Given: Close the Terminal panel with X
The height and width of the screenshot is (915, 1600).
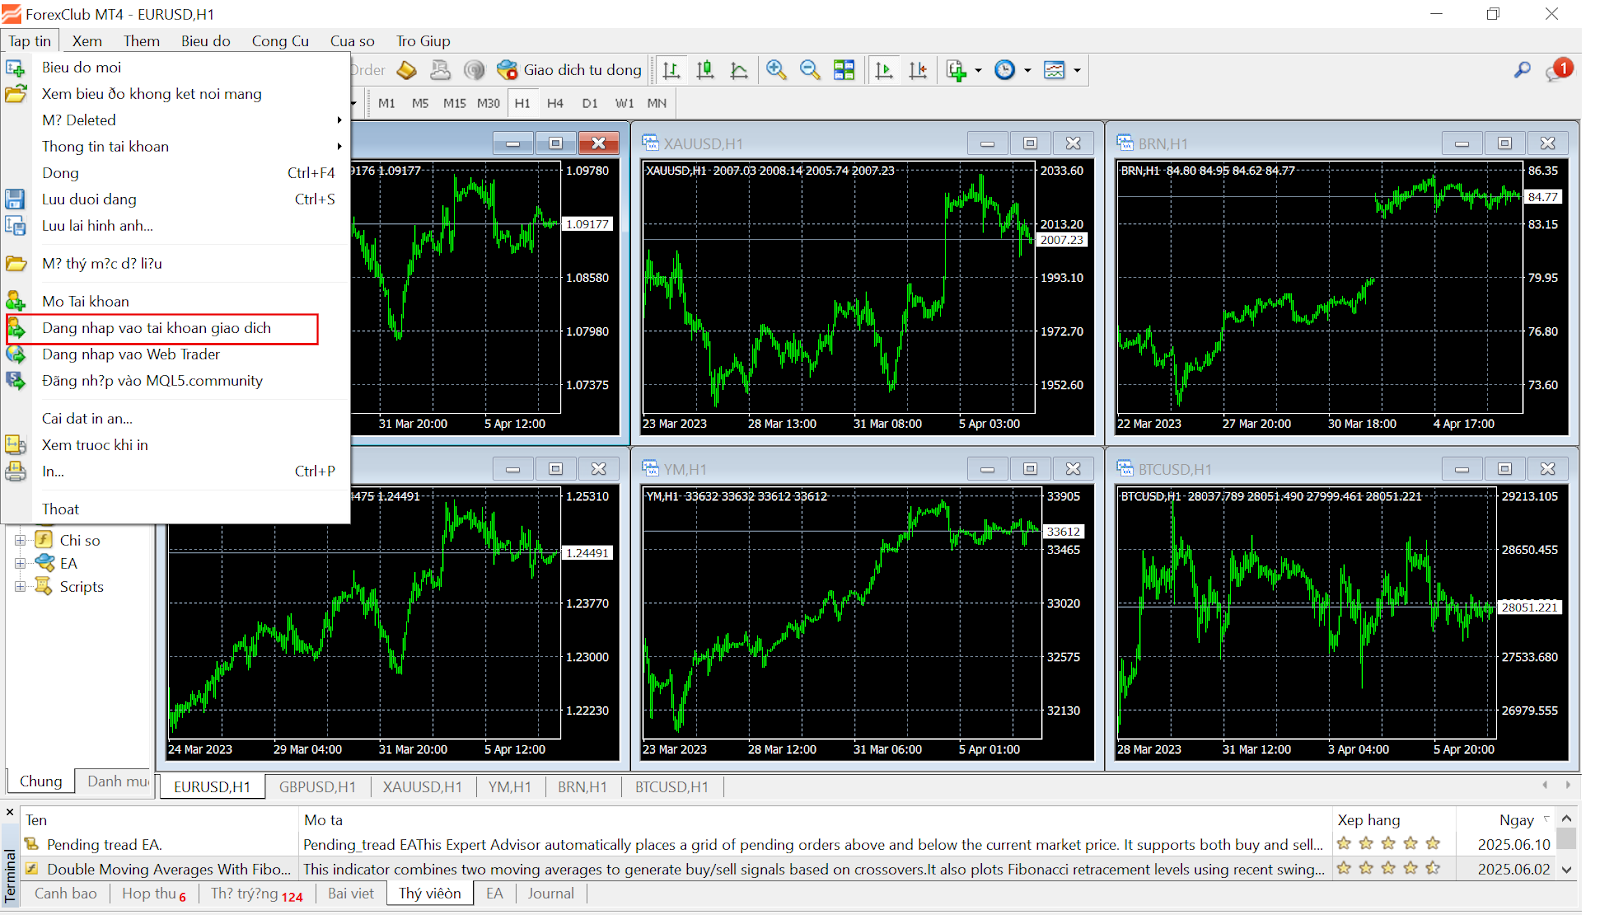Looking at the screenshot, I should (10, 812).
